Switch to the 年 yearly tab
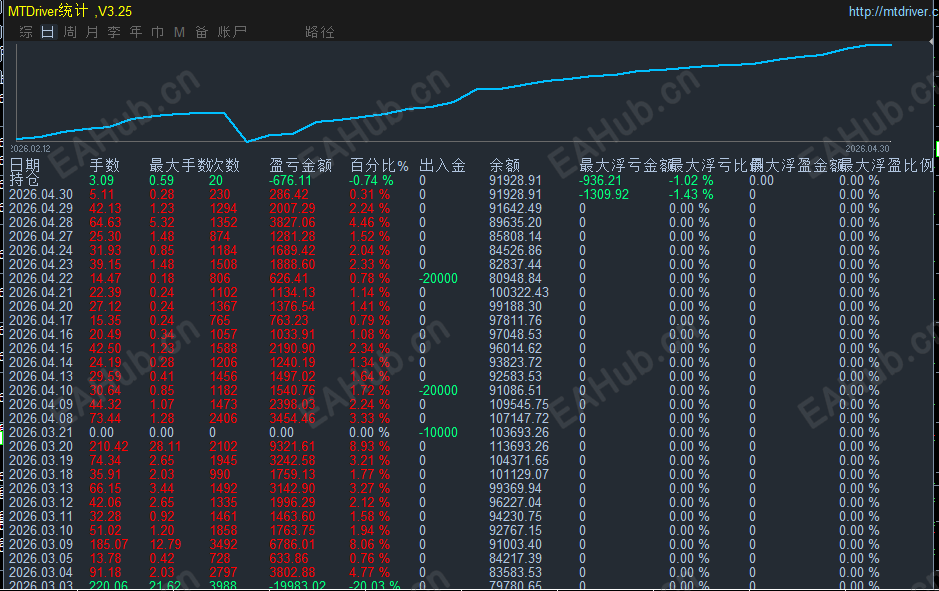939x591 pixels. pos(136,32)
